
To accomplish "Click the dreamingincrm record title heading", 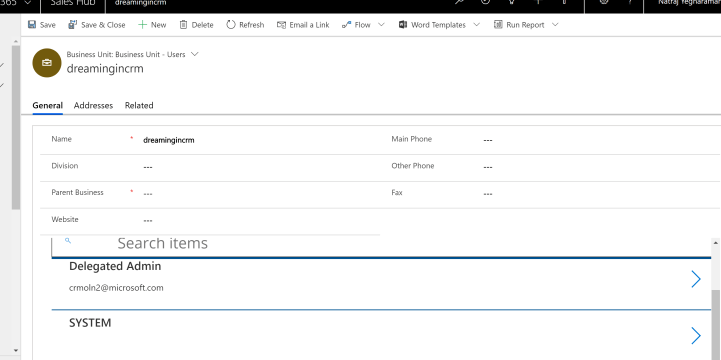I will click(x=105, y=69).
